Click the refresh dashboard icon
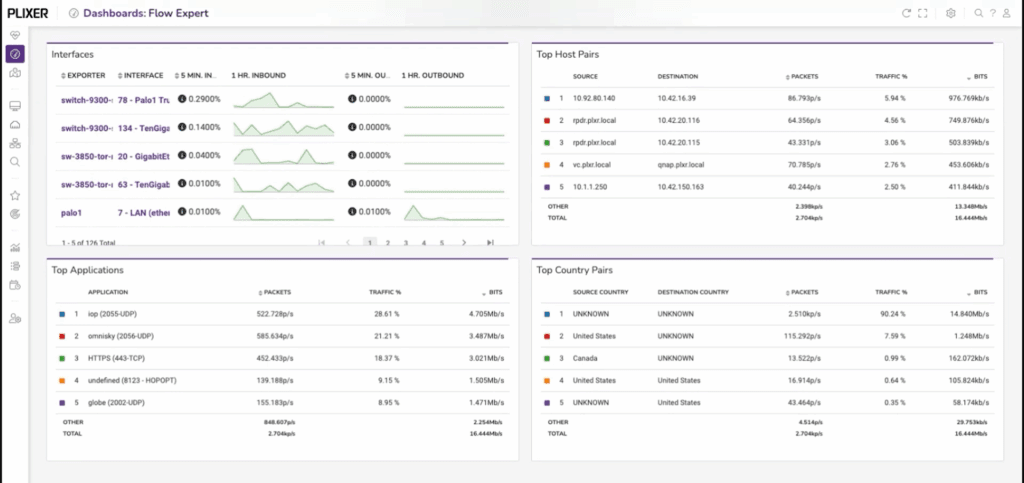1024x483 pixels. (x=906, y=13)
